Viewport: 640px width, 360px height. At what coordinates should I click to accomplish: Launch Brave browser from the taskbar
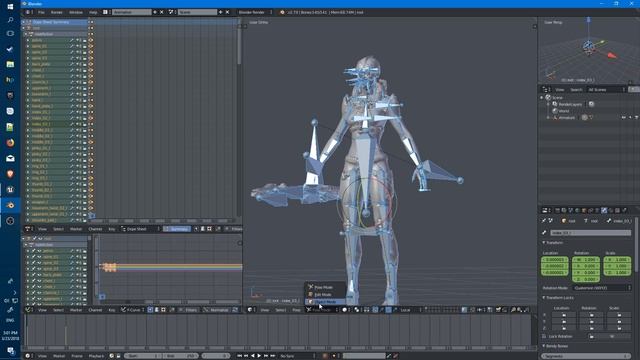click(x=10, y=174)
